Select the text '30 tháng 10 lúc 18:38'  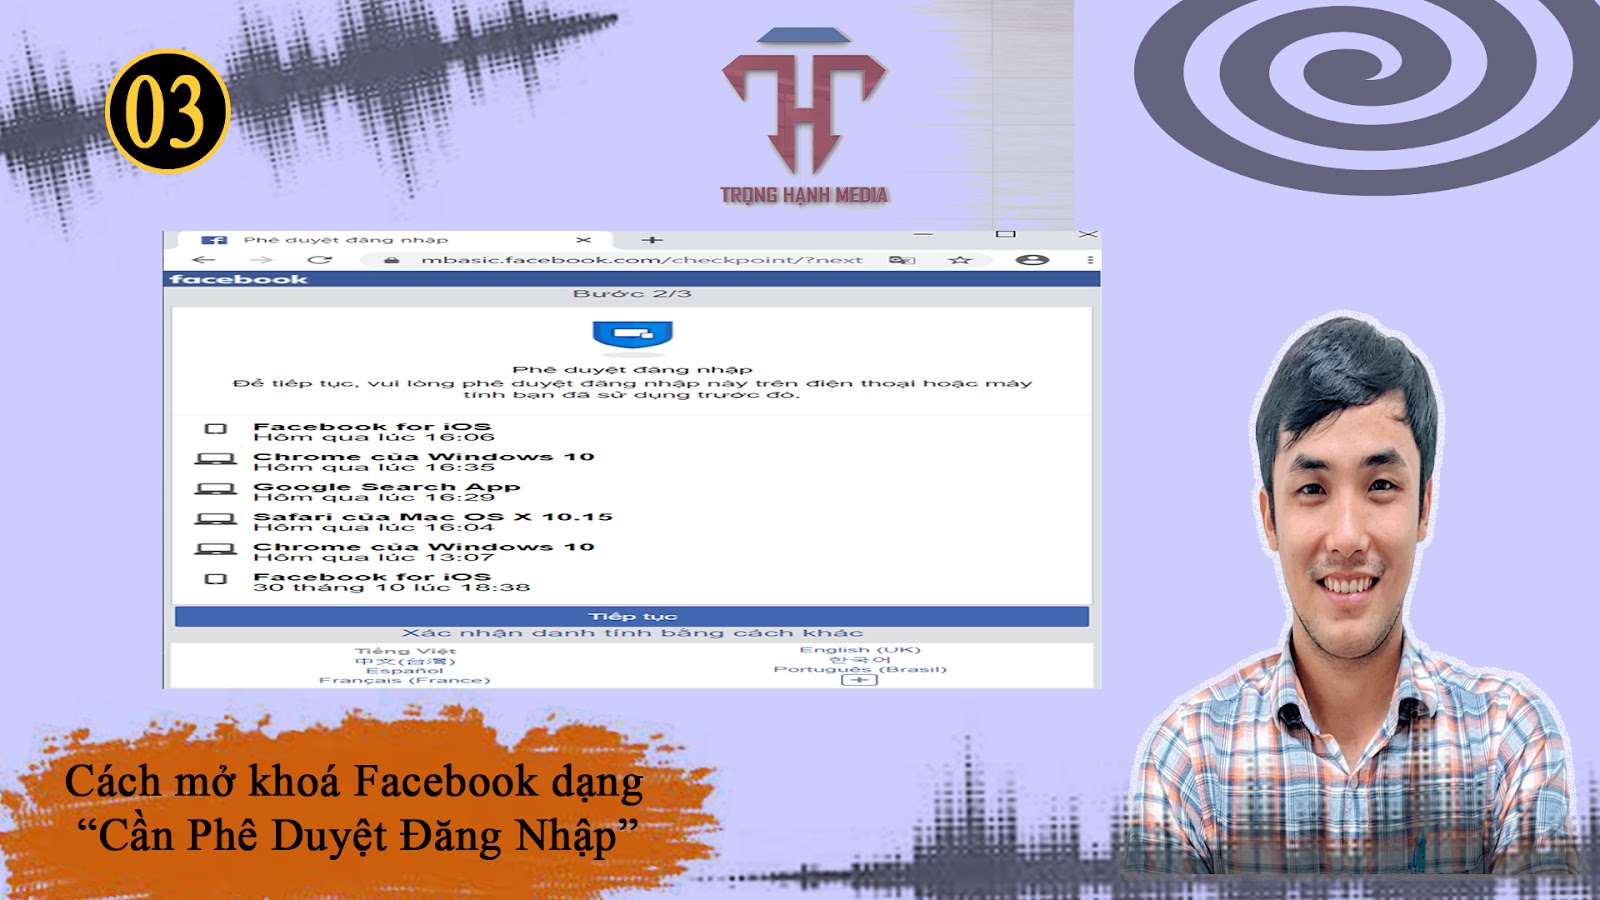coord(391,587)
